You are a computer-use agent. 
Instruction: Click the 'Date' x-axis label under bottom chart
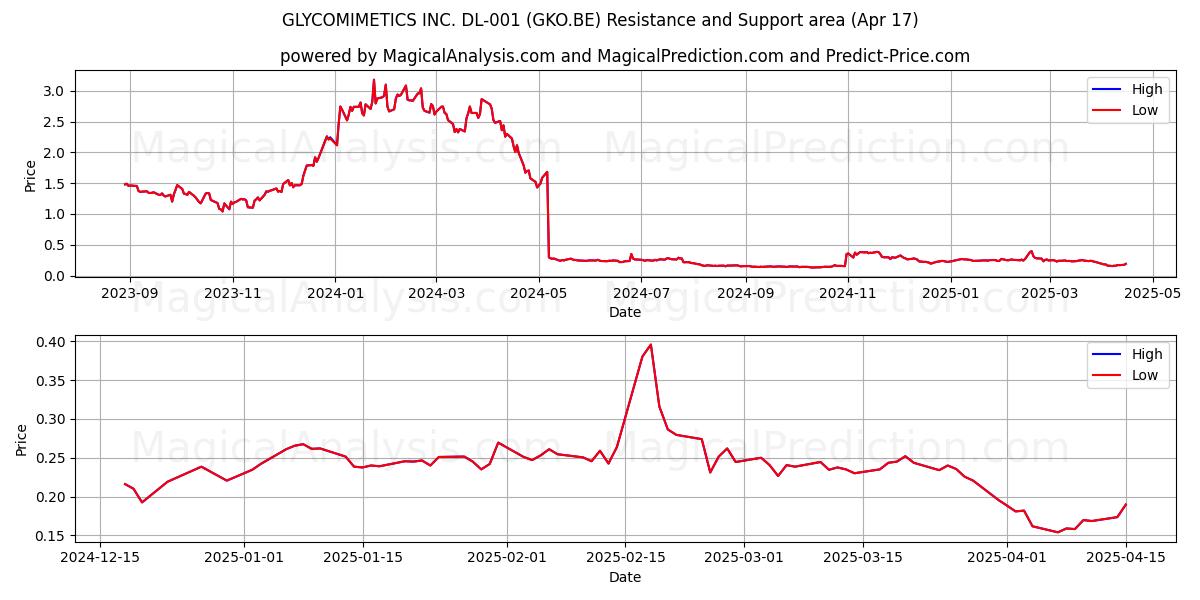click(625, 577)
